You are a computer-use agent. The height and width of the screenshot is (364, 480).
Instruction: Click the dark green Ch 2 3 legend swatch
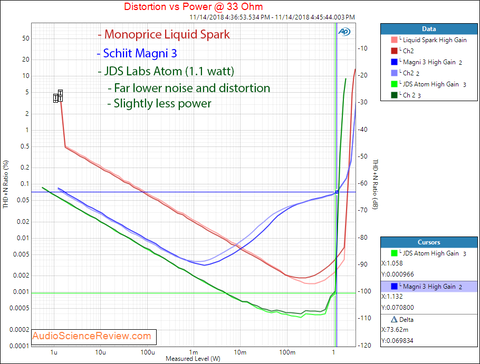pos(394,95)
